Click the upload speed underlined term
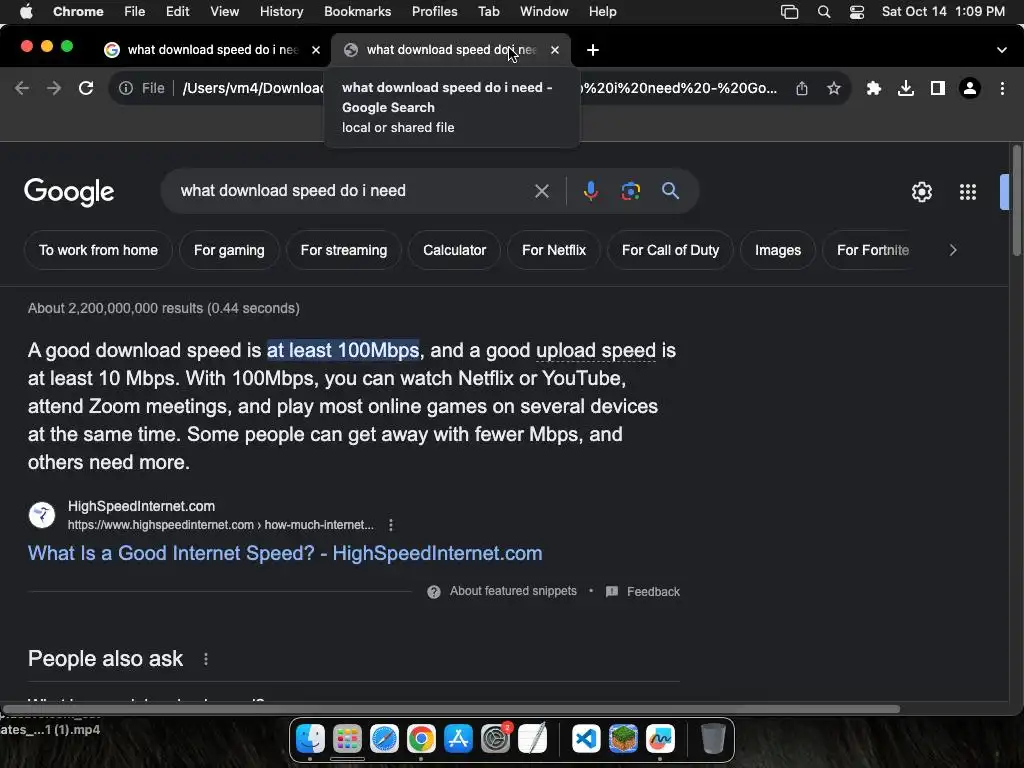Viewport: 1024px width, 768px height. coord(596,351)
